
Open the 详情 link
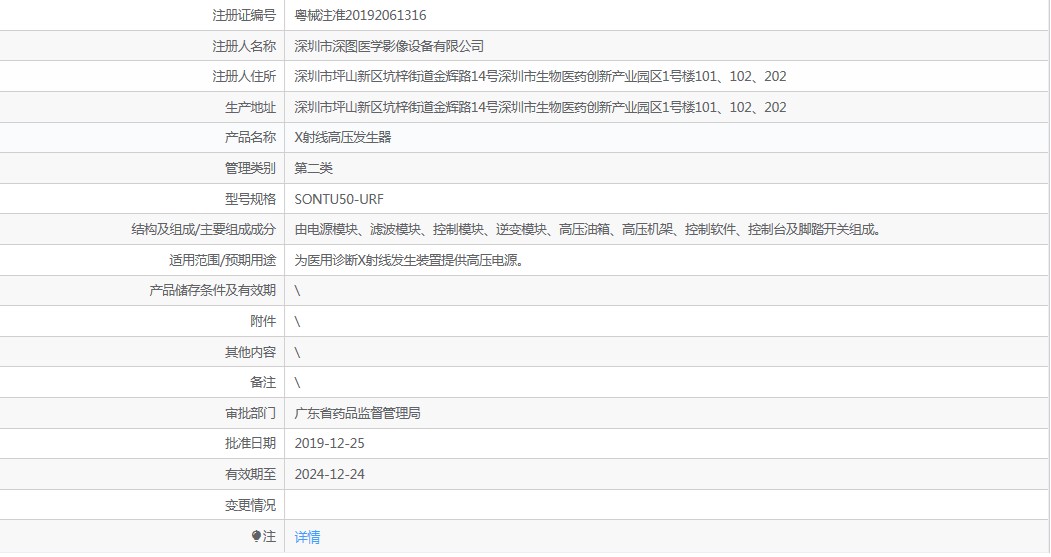click(307, 537)
